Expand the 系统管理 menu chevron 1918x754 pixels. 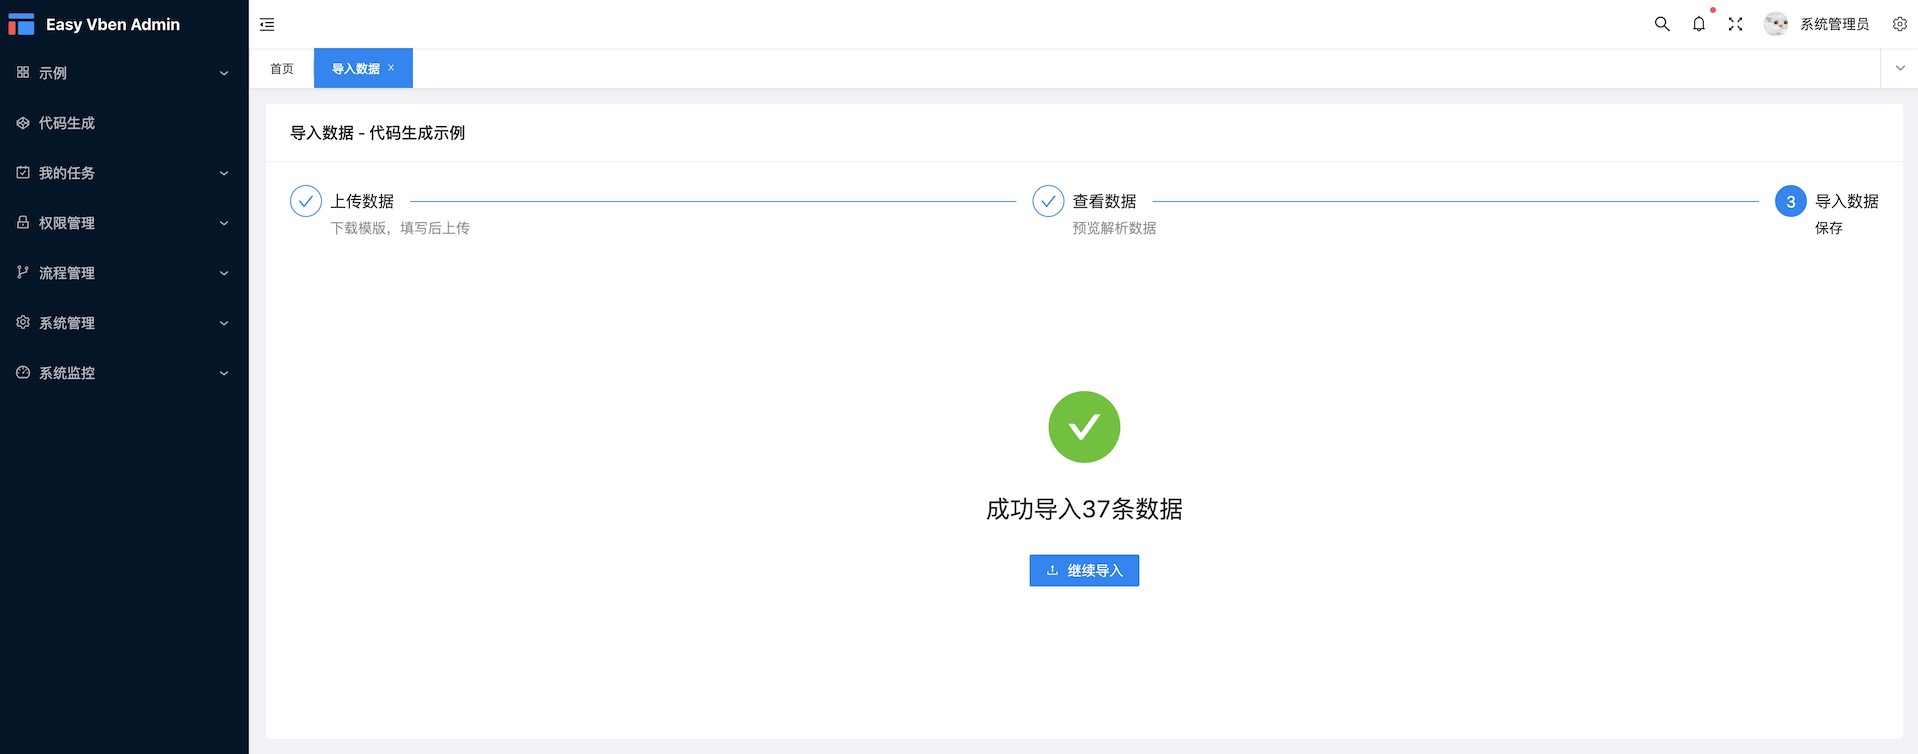224,323
